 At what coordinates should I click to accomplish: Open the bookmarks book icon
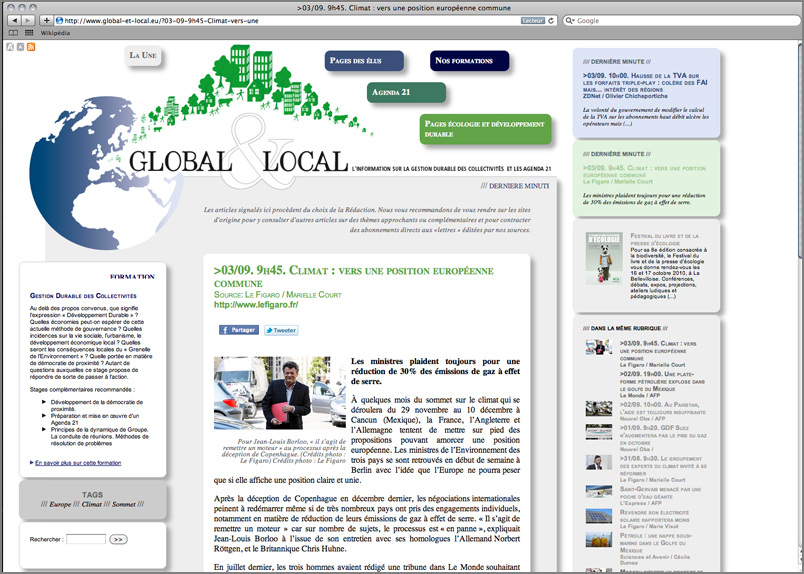click(13, 33)
